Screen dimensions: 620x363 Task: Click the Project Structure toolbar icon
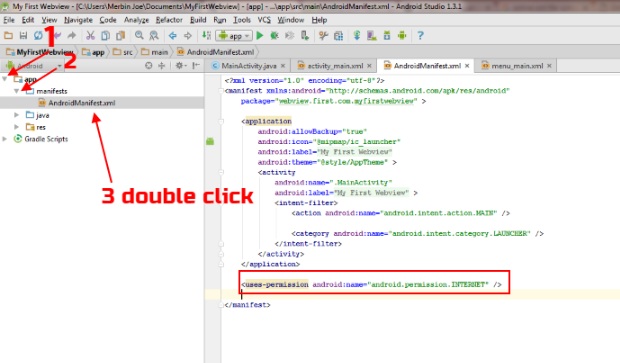[x=338, y=36]
